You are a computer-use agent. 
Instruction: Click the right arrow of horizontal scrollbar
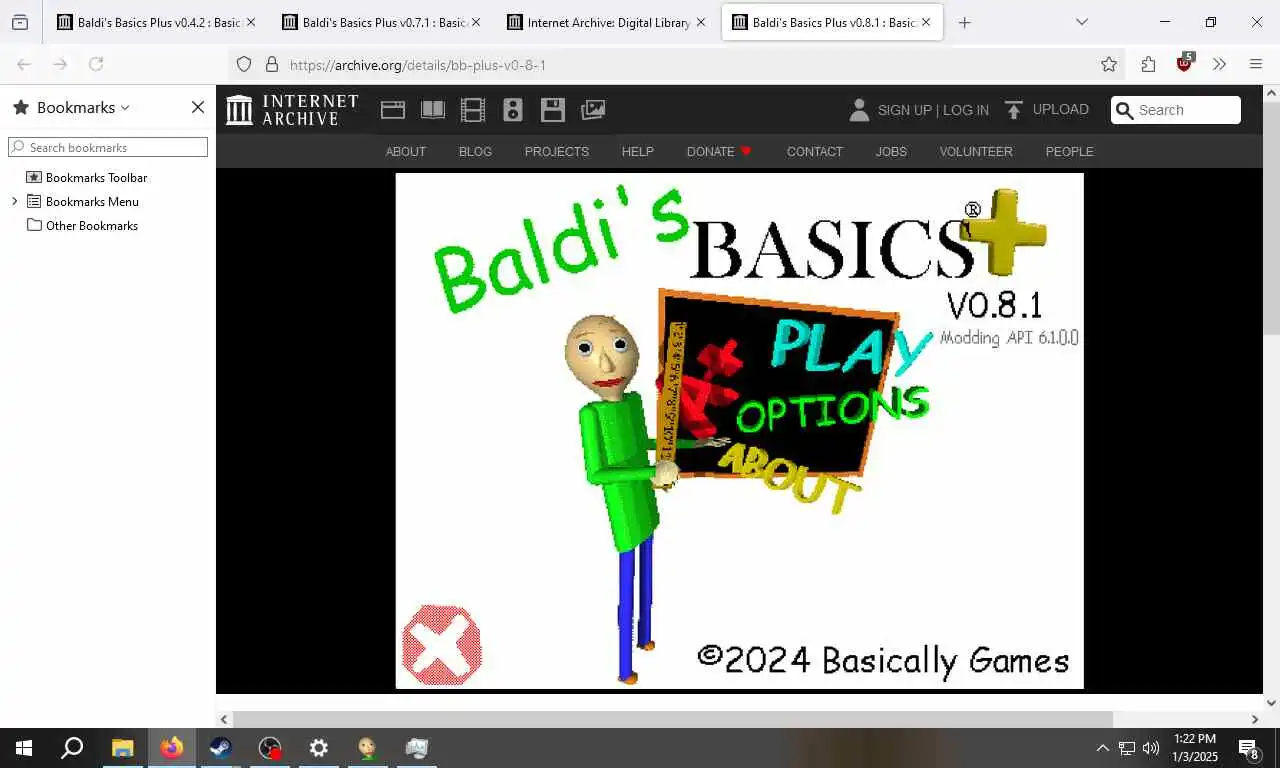1255,719
